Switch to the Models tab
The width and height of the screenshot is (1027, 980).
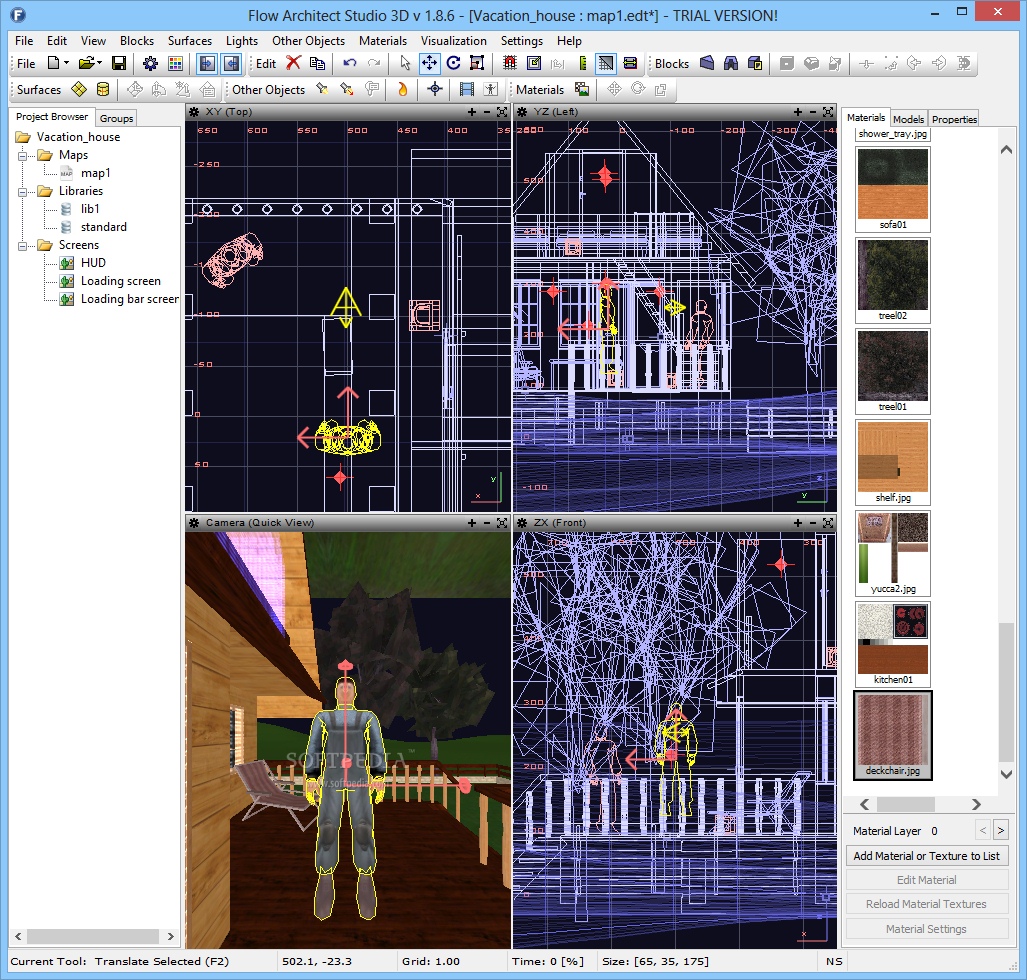coord(908,119)
